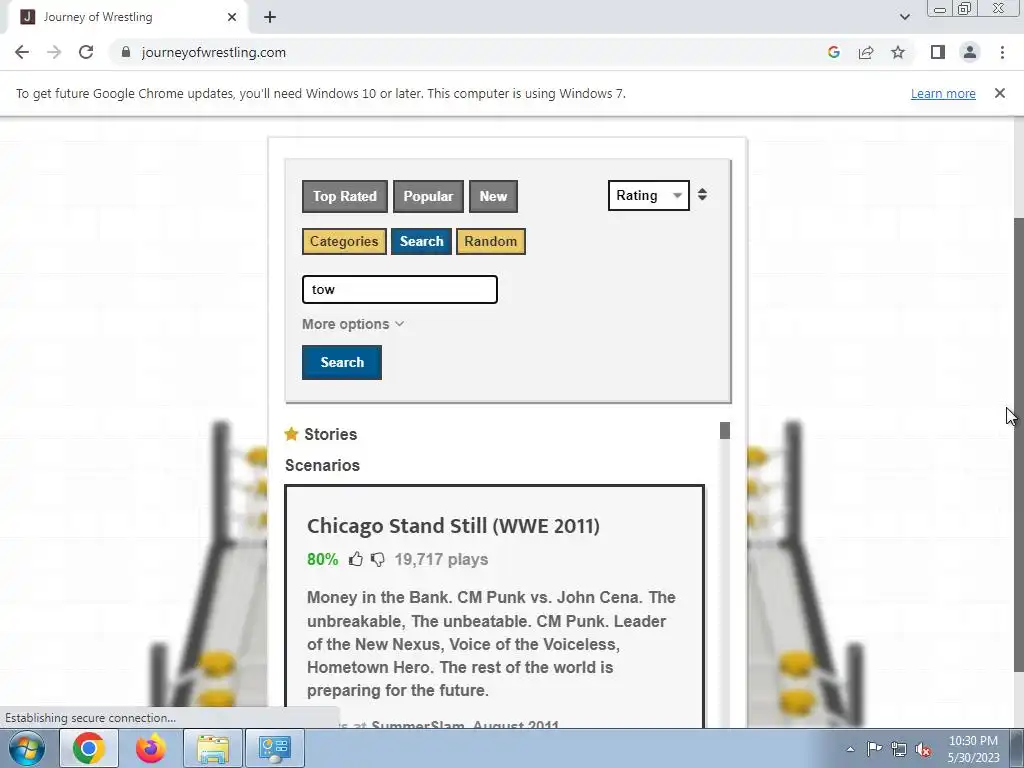Click the Stories heading
The width and height of the screenshot is (1024, 768).
330,434
